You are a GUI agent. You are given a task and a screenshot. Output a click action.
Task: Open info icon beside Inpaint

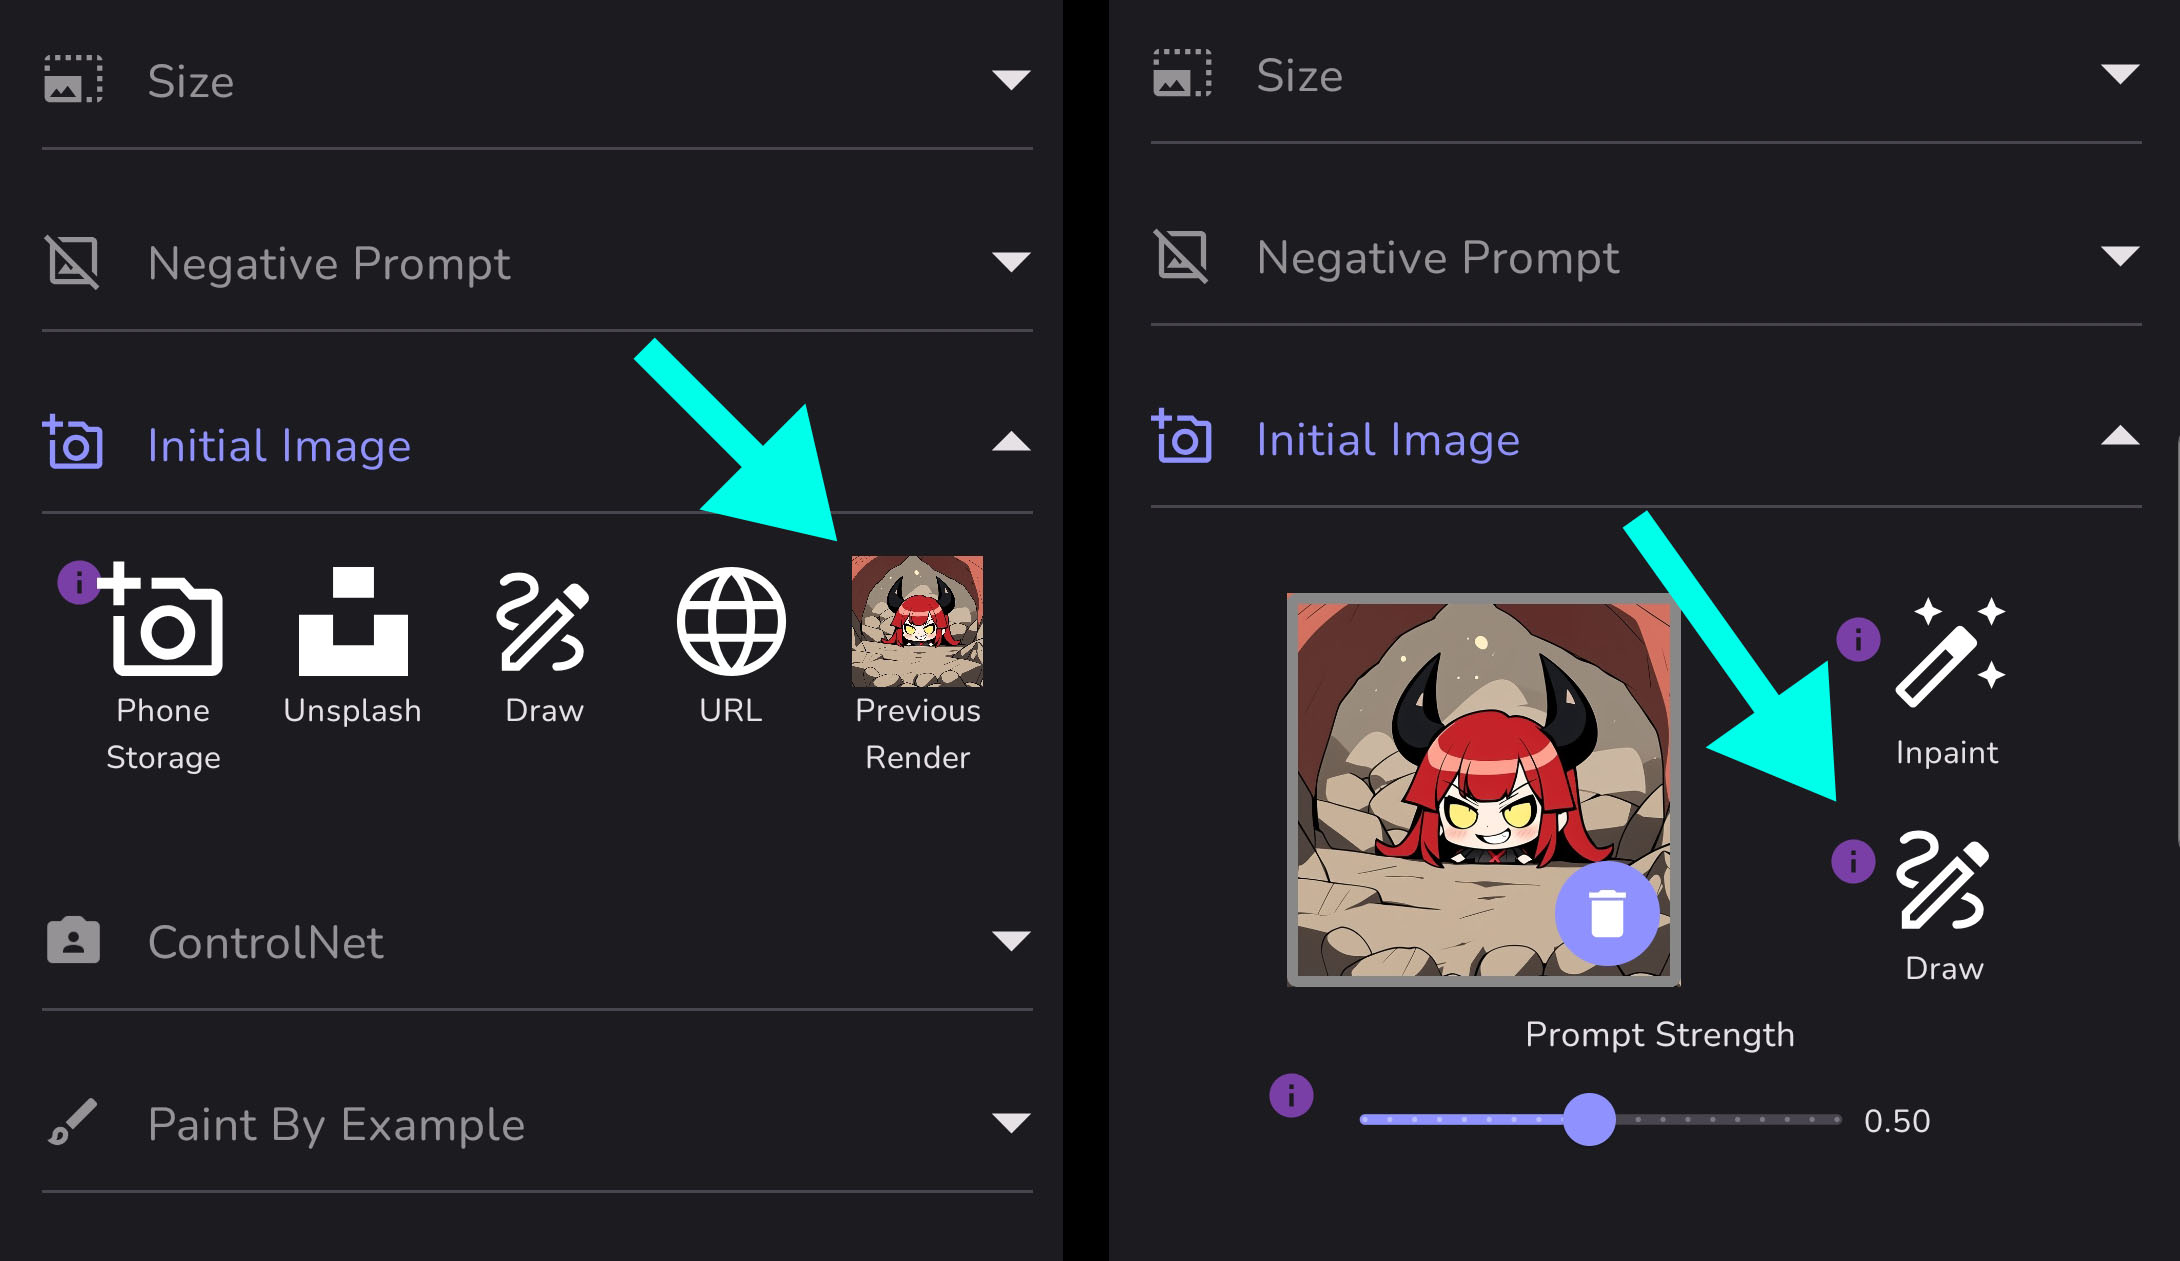pos(1858,639)
